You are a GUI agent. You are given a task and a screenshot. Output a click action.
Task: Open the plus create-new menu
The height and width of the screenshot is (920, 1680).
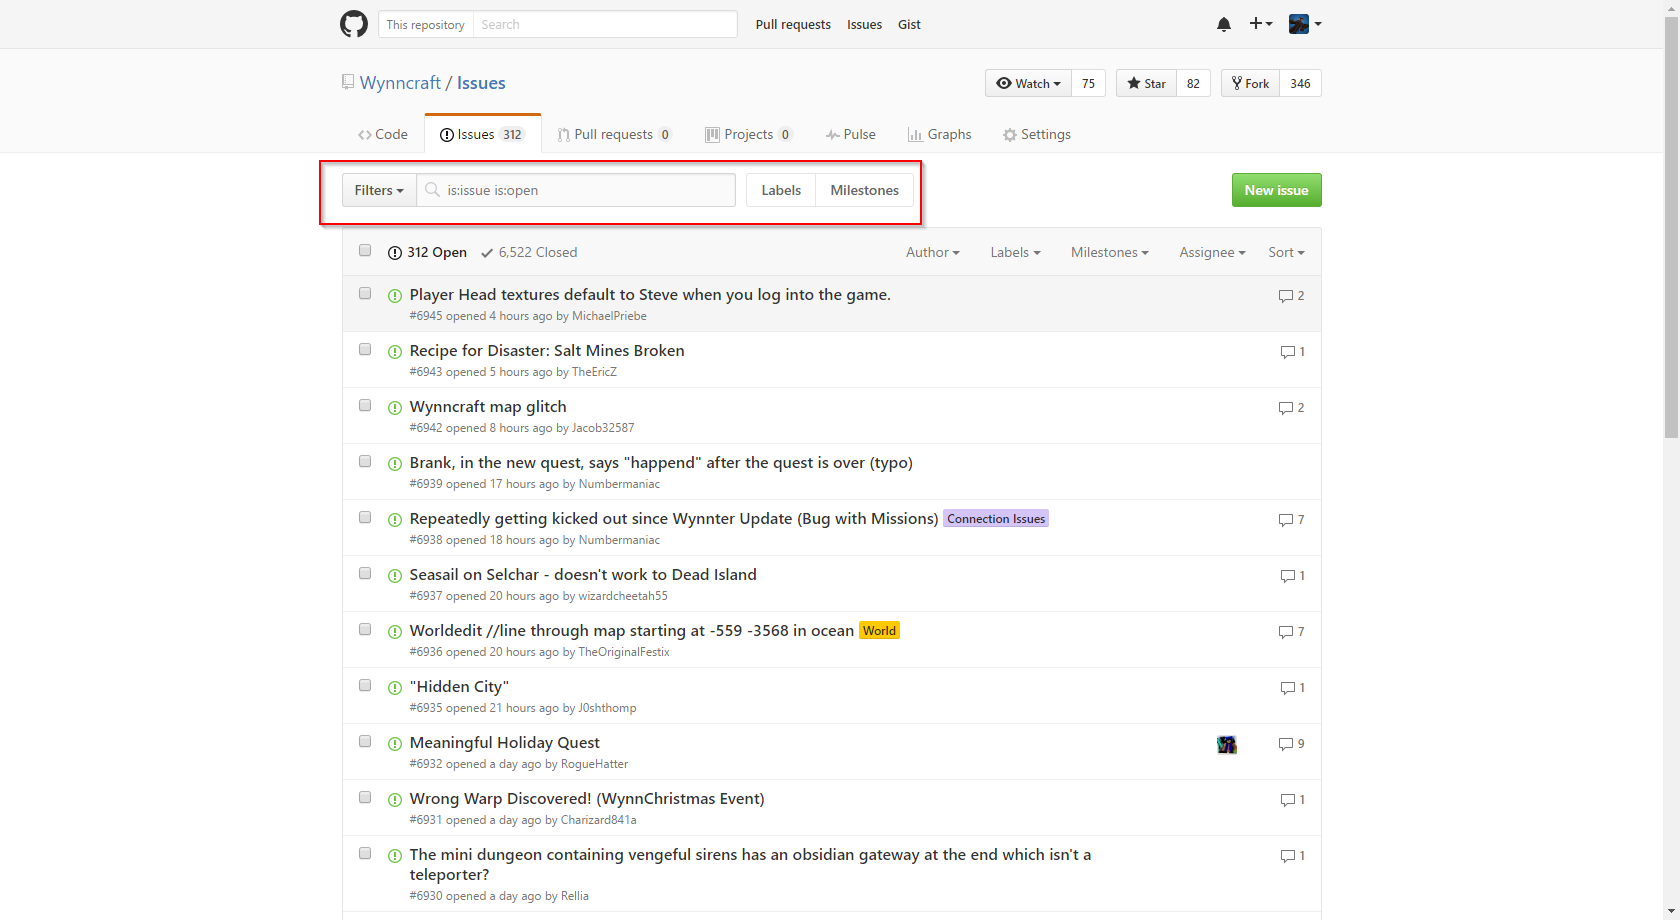coord(1261,24)
